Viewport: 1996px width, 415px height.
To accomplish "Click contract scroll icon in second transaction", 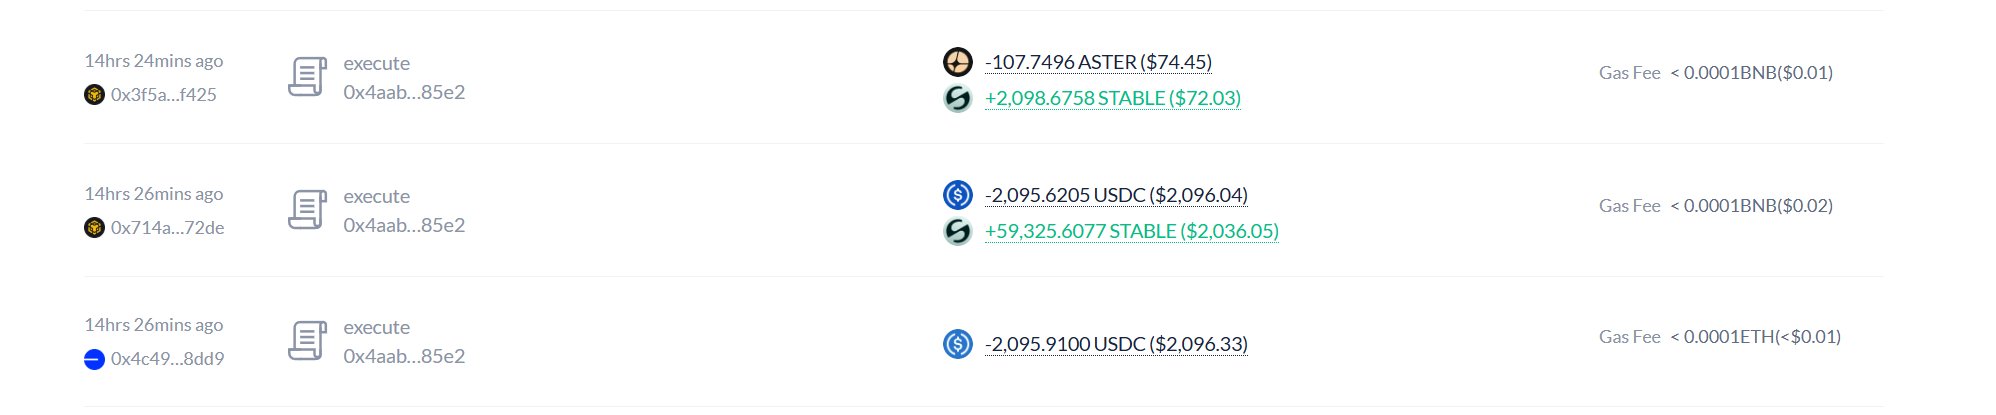I will 307,210.
